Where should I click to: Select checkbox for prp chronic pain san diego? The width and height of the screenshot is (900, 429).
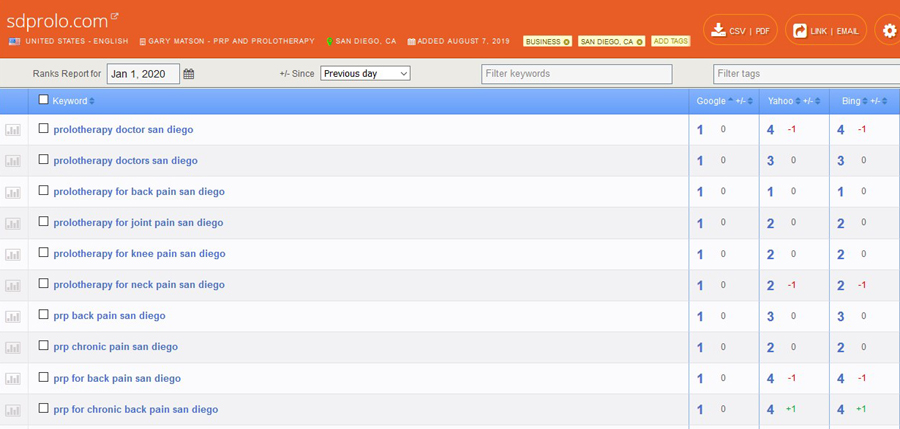click(43, 347)
